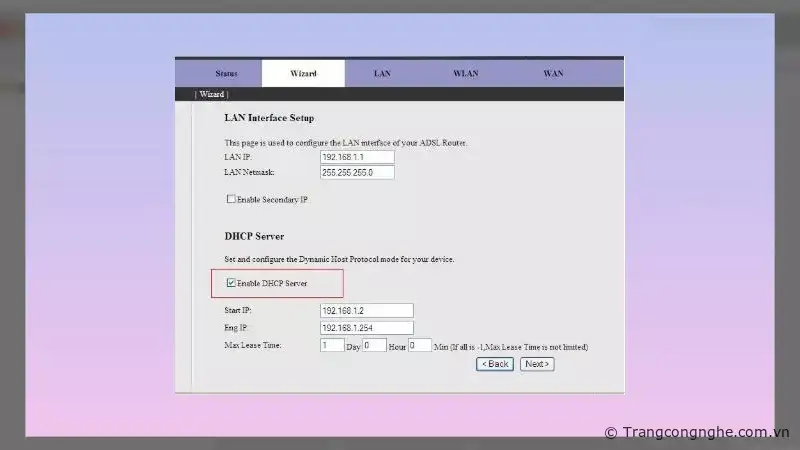Click the Max Lease Time Min field
800x450 pixels.
click(x=419, y=345)
